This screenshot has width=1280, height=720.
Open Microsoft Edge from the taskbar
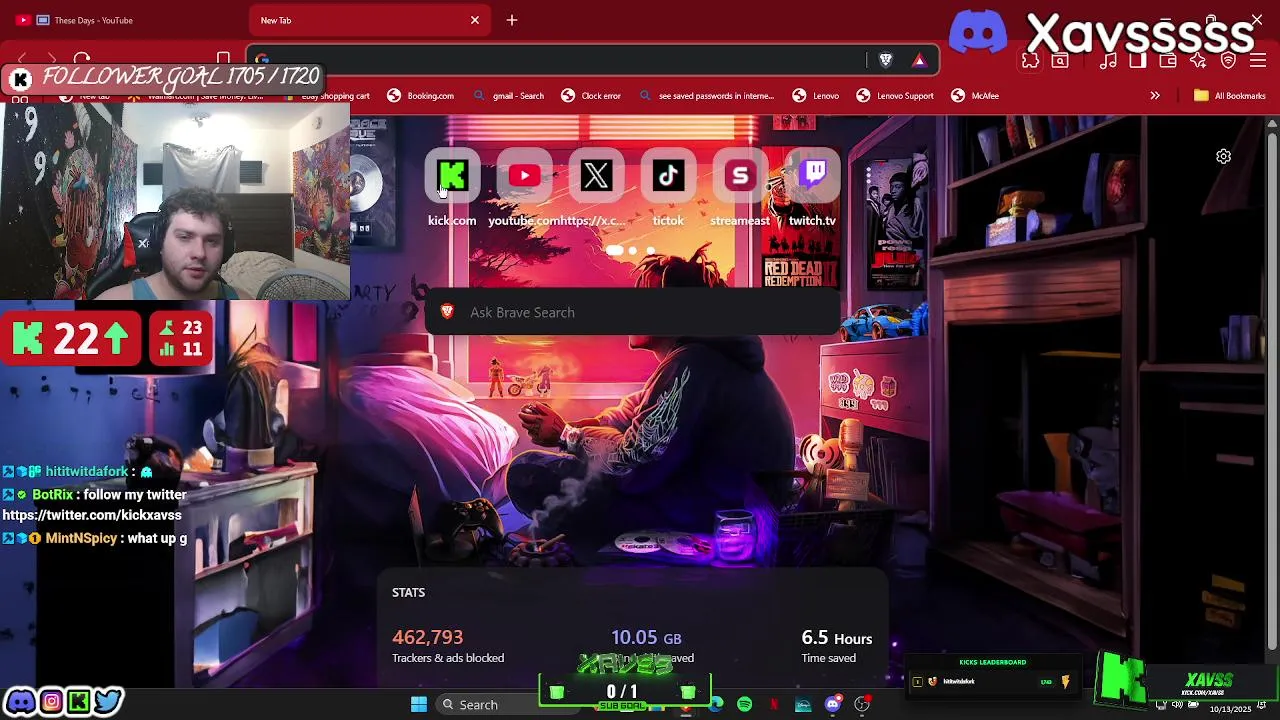[716, 705]
